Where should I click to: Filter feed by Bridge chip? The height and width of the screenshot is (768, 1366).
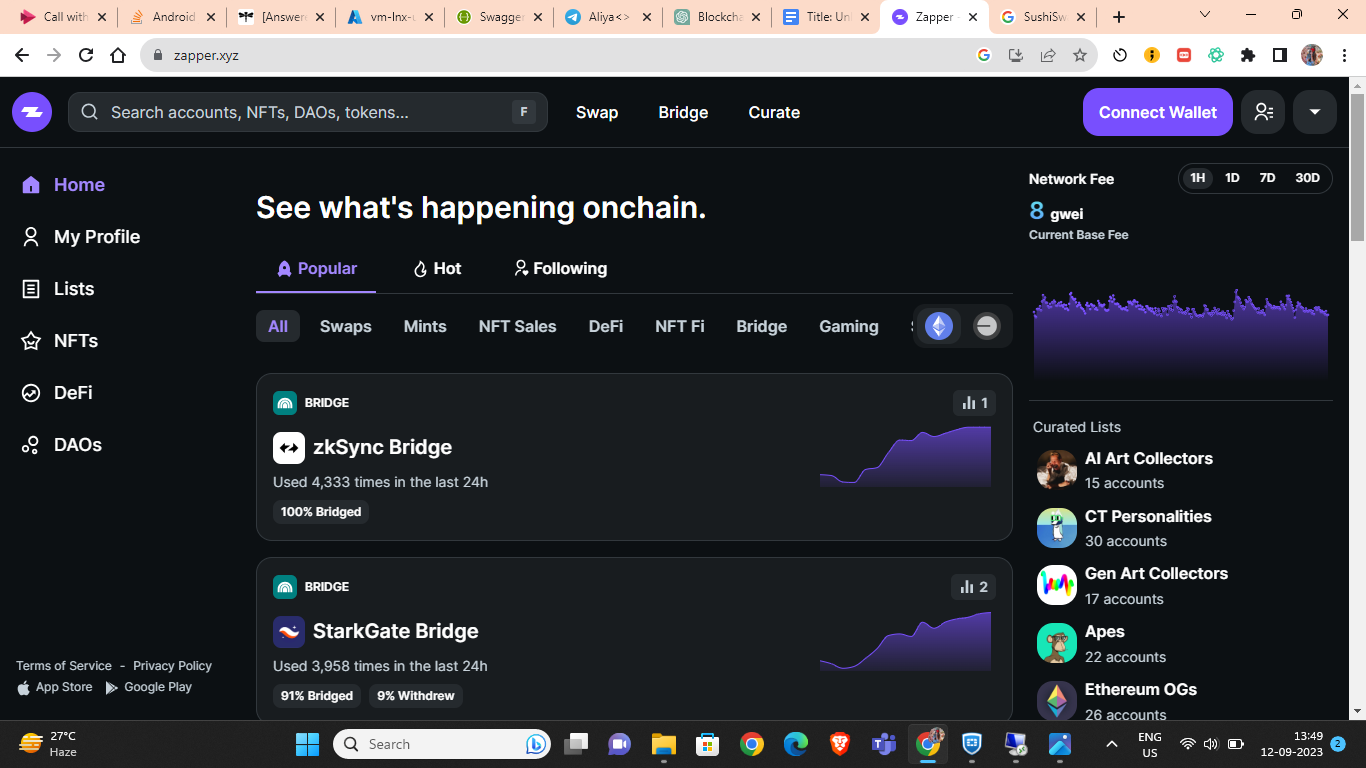pos(762,326)
